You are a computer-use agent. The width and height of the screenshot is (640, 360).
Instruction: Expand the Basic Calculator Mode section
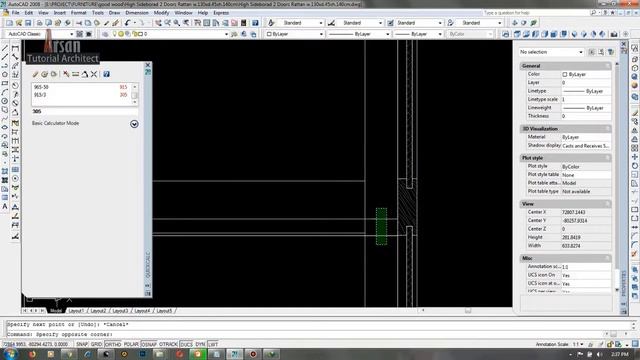point(134,124)
